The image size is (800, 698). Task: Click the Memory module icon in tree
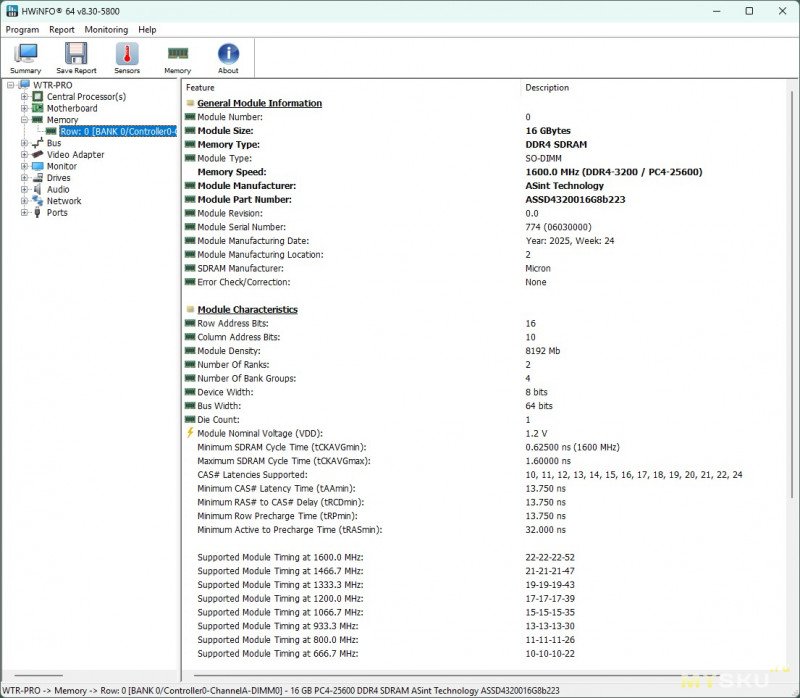click(38, 119)
